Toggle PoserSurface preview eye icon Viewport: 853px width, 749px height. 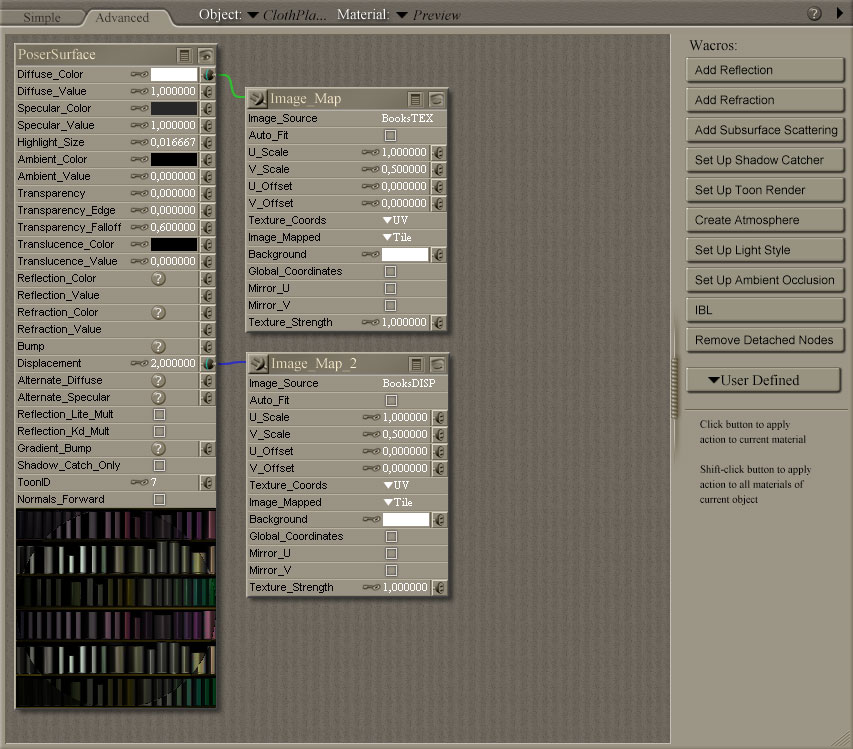206,55
